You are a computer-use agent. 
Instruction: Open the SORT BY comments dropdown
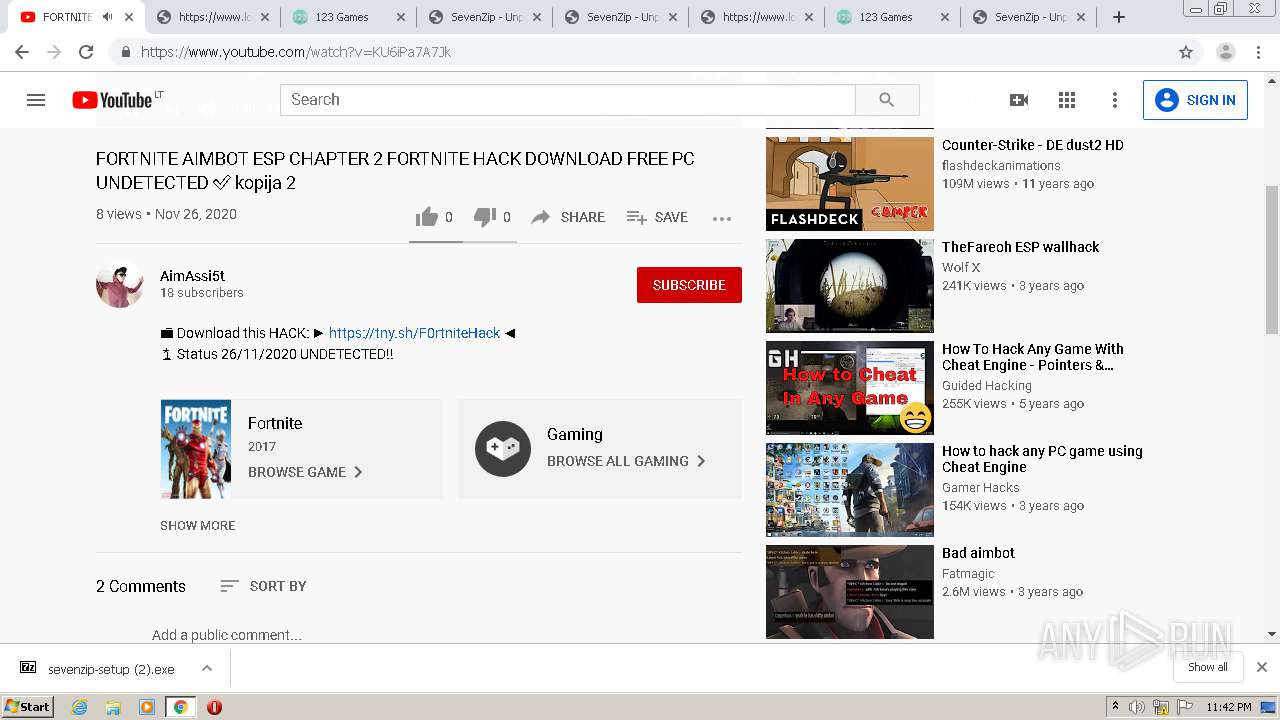(x=263, y=586)
